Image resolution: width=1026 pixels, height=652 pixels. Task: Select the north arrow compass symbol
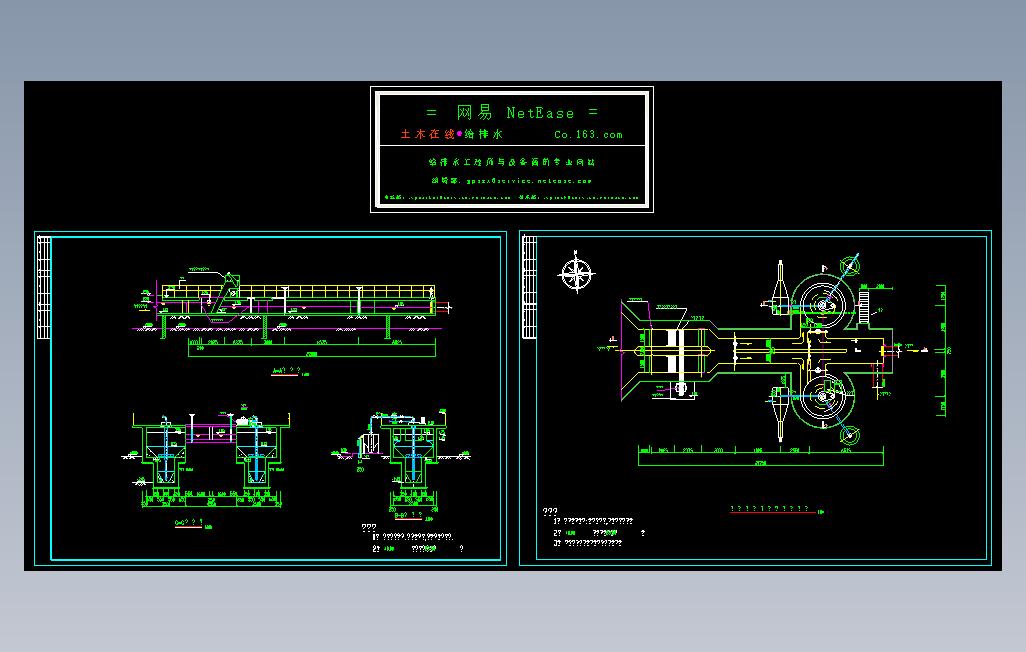(576, 273)
